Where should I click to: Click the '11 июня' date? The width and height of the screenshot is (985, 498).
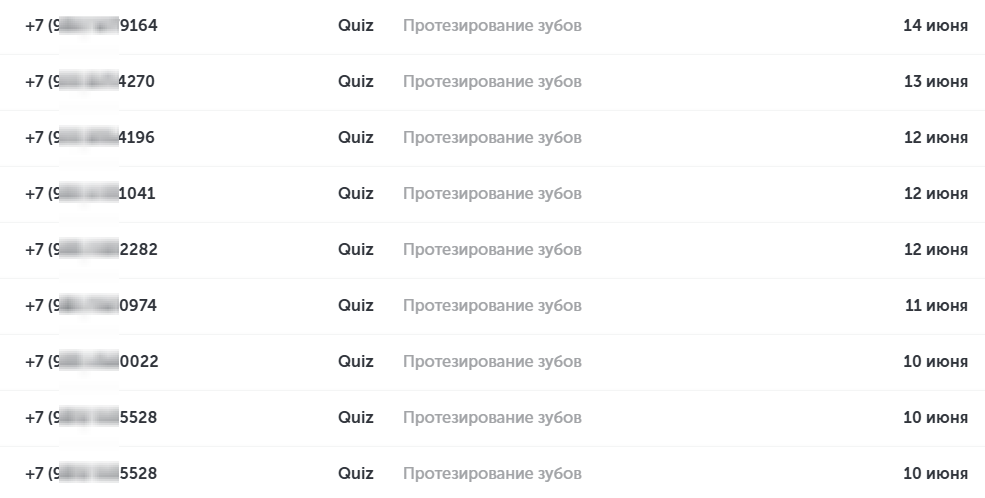(x=936, y=306)
